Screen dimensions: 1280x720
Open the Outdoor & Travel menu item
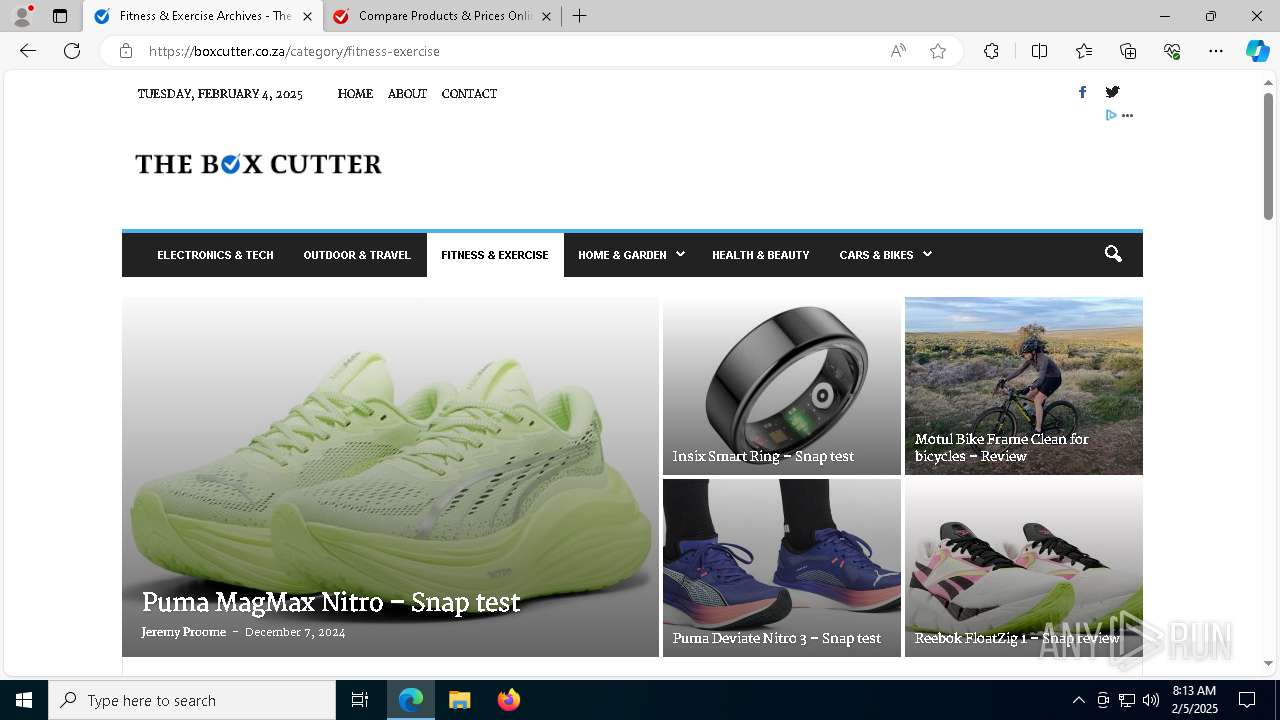[x=357, y=255]
